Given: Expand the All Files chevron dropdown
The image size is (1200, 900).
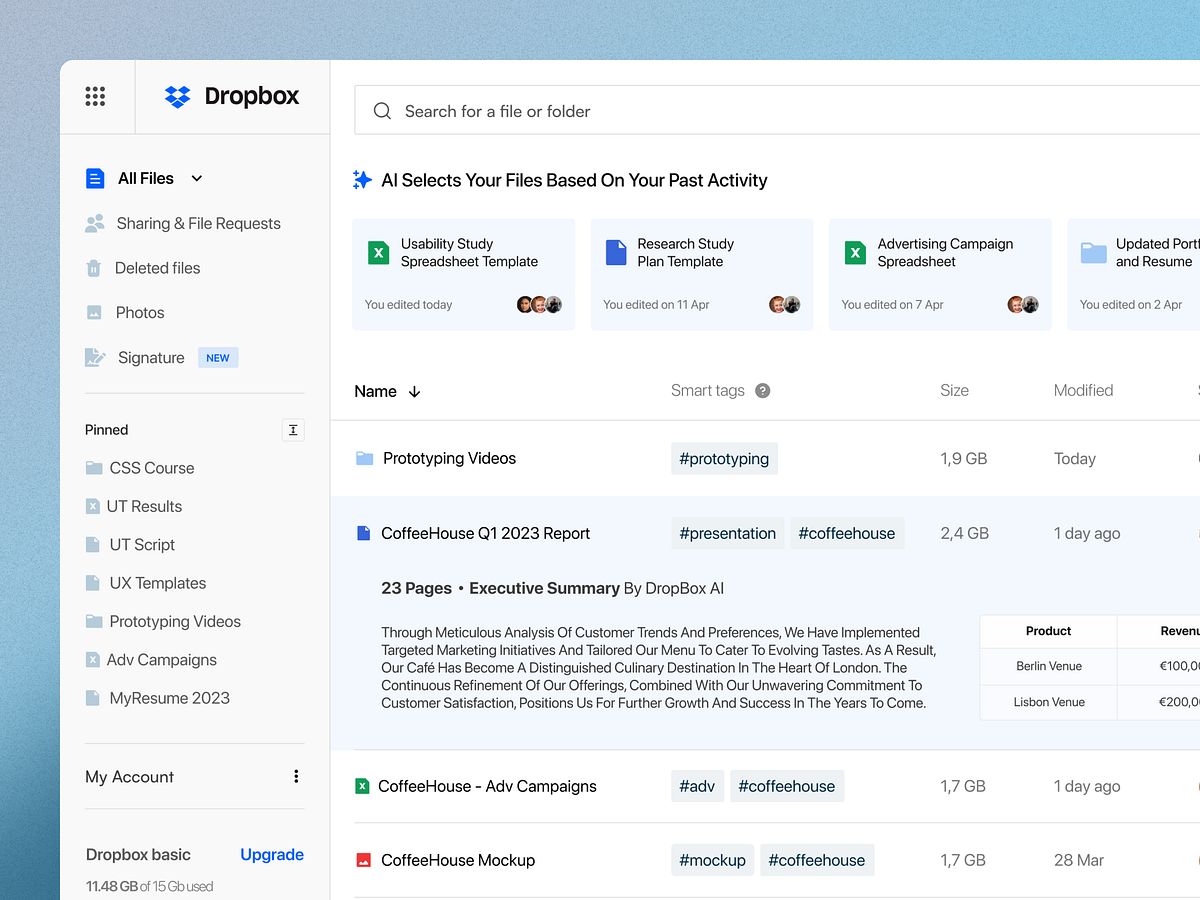Looking at the screenshot, I should click(x=196, y=178).
